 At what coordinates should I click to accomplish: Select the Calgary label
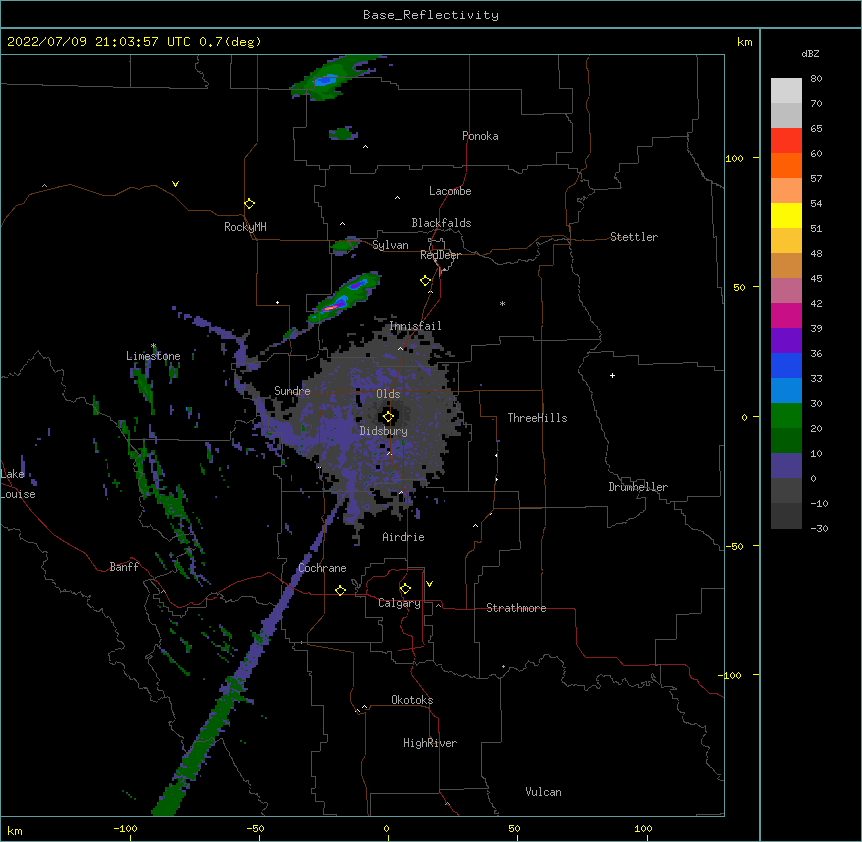coord(399,603)
